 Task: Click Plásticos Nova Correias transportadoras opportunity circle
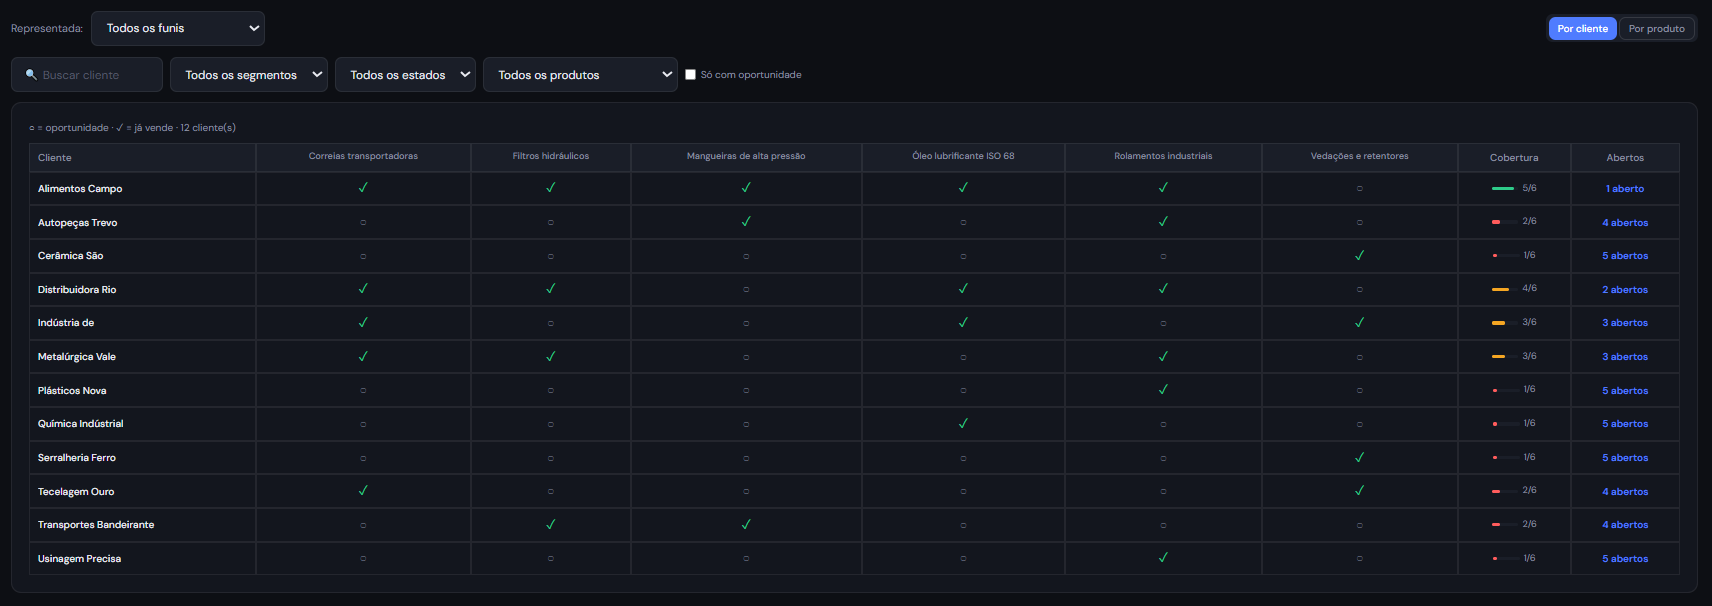click(x=363, y=391)
